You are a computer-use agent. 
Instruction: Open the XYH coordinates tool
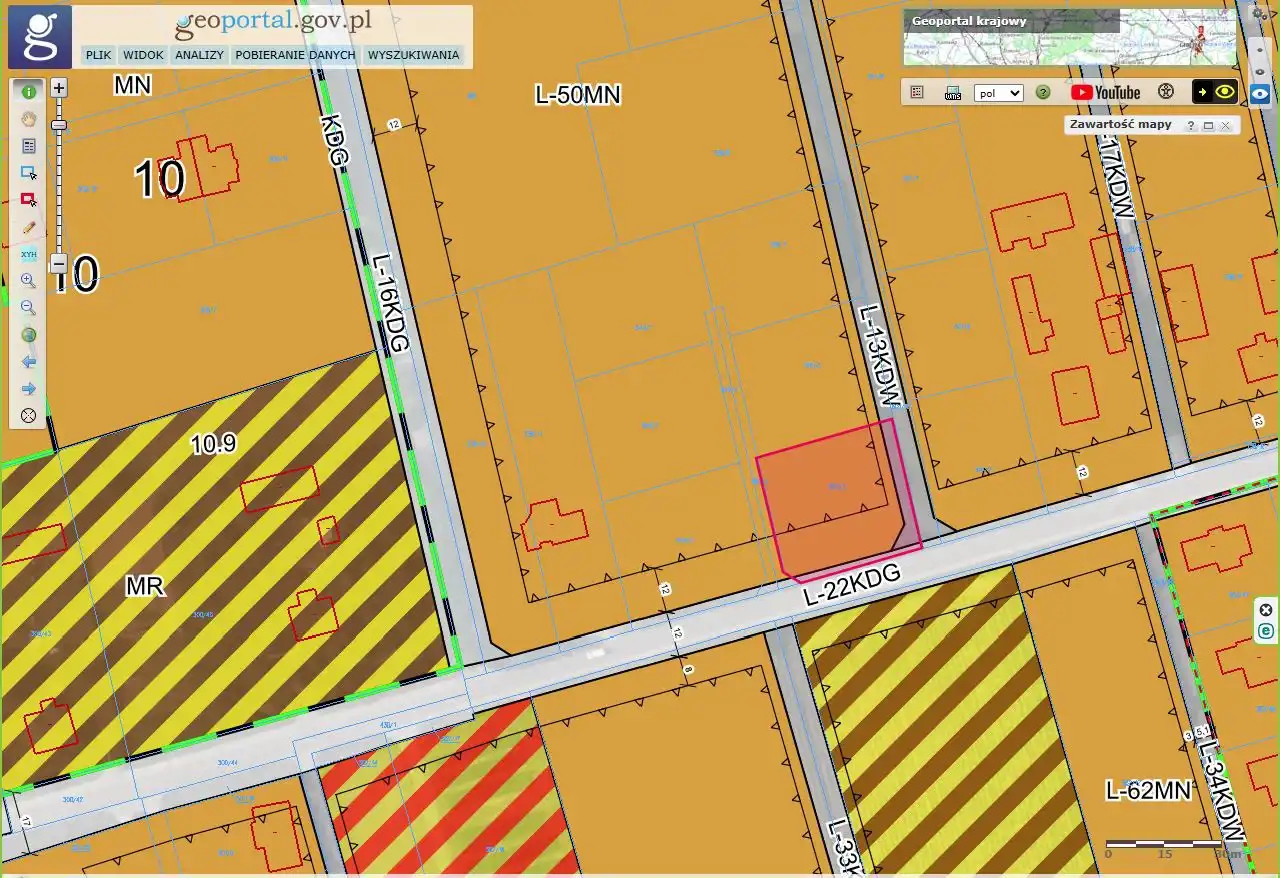28,254
